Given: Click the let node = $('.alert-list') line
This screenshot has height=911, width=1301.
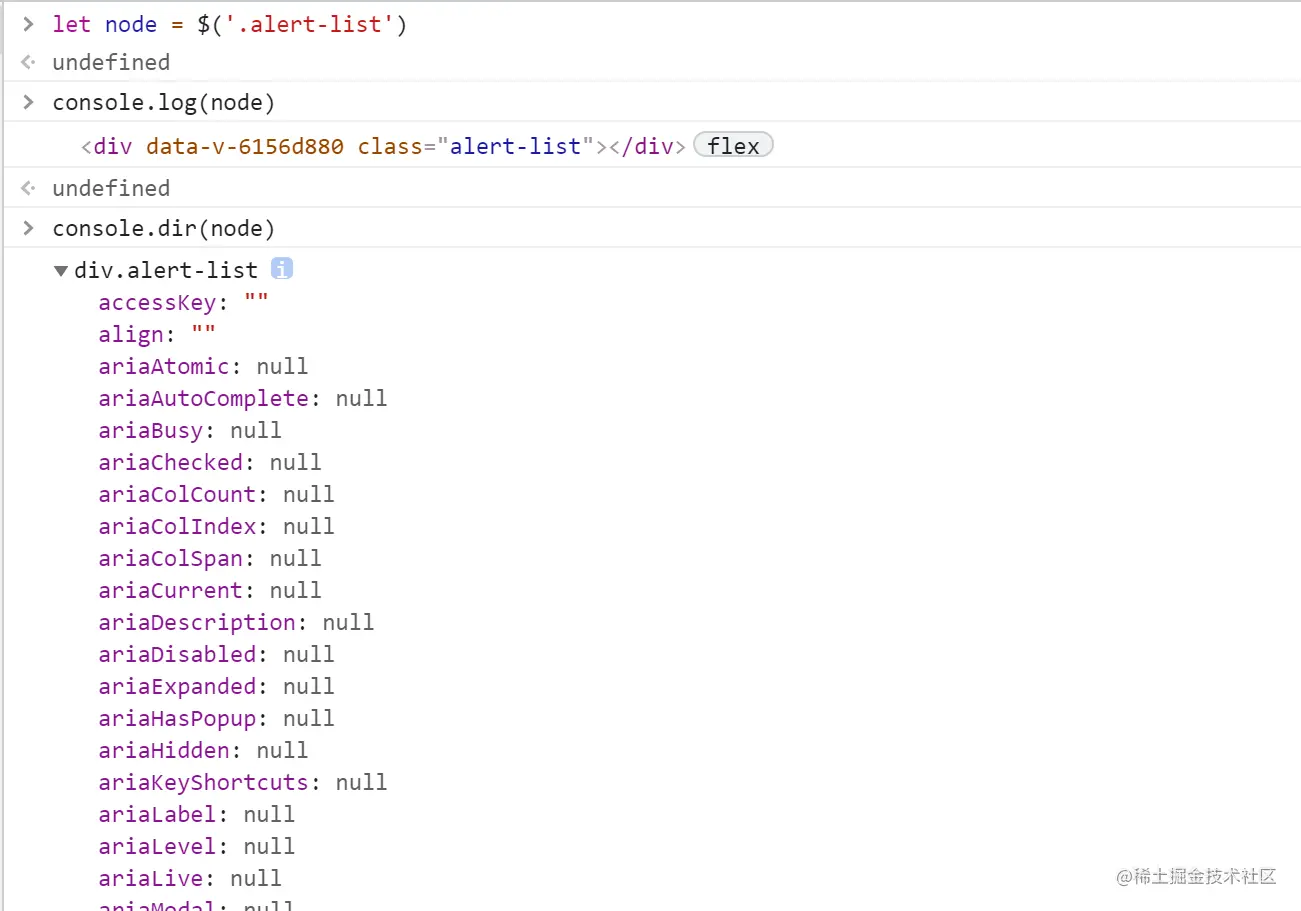Looking at the screenshot, I should pyautogui.click(x=230, y=24).
